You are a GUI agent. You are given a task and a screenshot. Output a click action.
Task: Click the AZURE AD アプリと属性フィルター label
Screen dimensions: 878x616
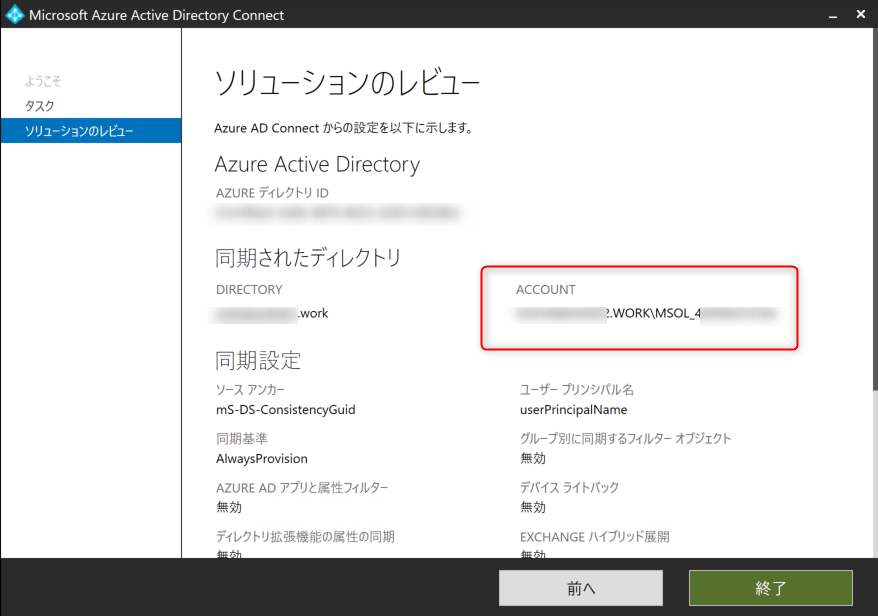(302, 488)
